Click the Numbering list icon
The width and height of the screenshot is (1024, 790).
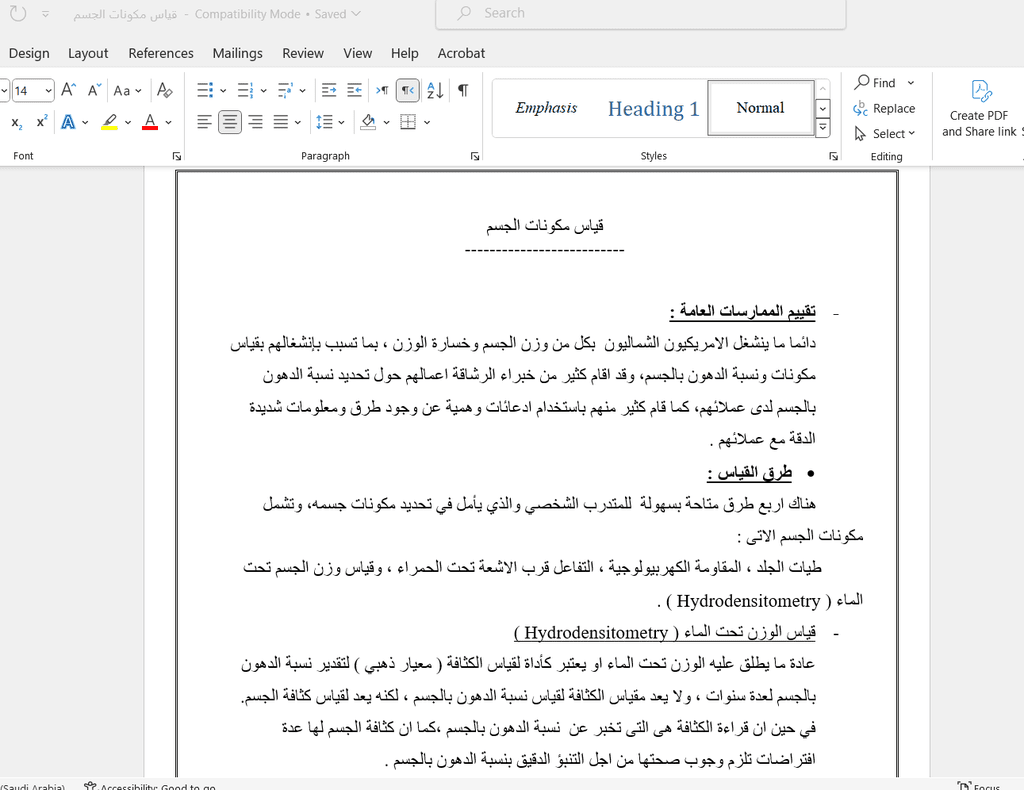tap(245, 90)
